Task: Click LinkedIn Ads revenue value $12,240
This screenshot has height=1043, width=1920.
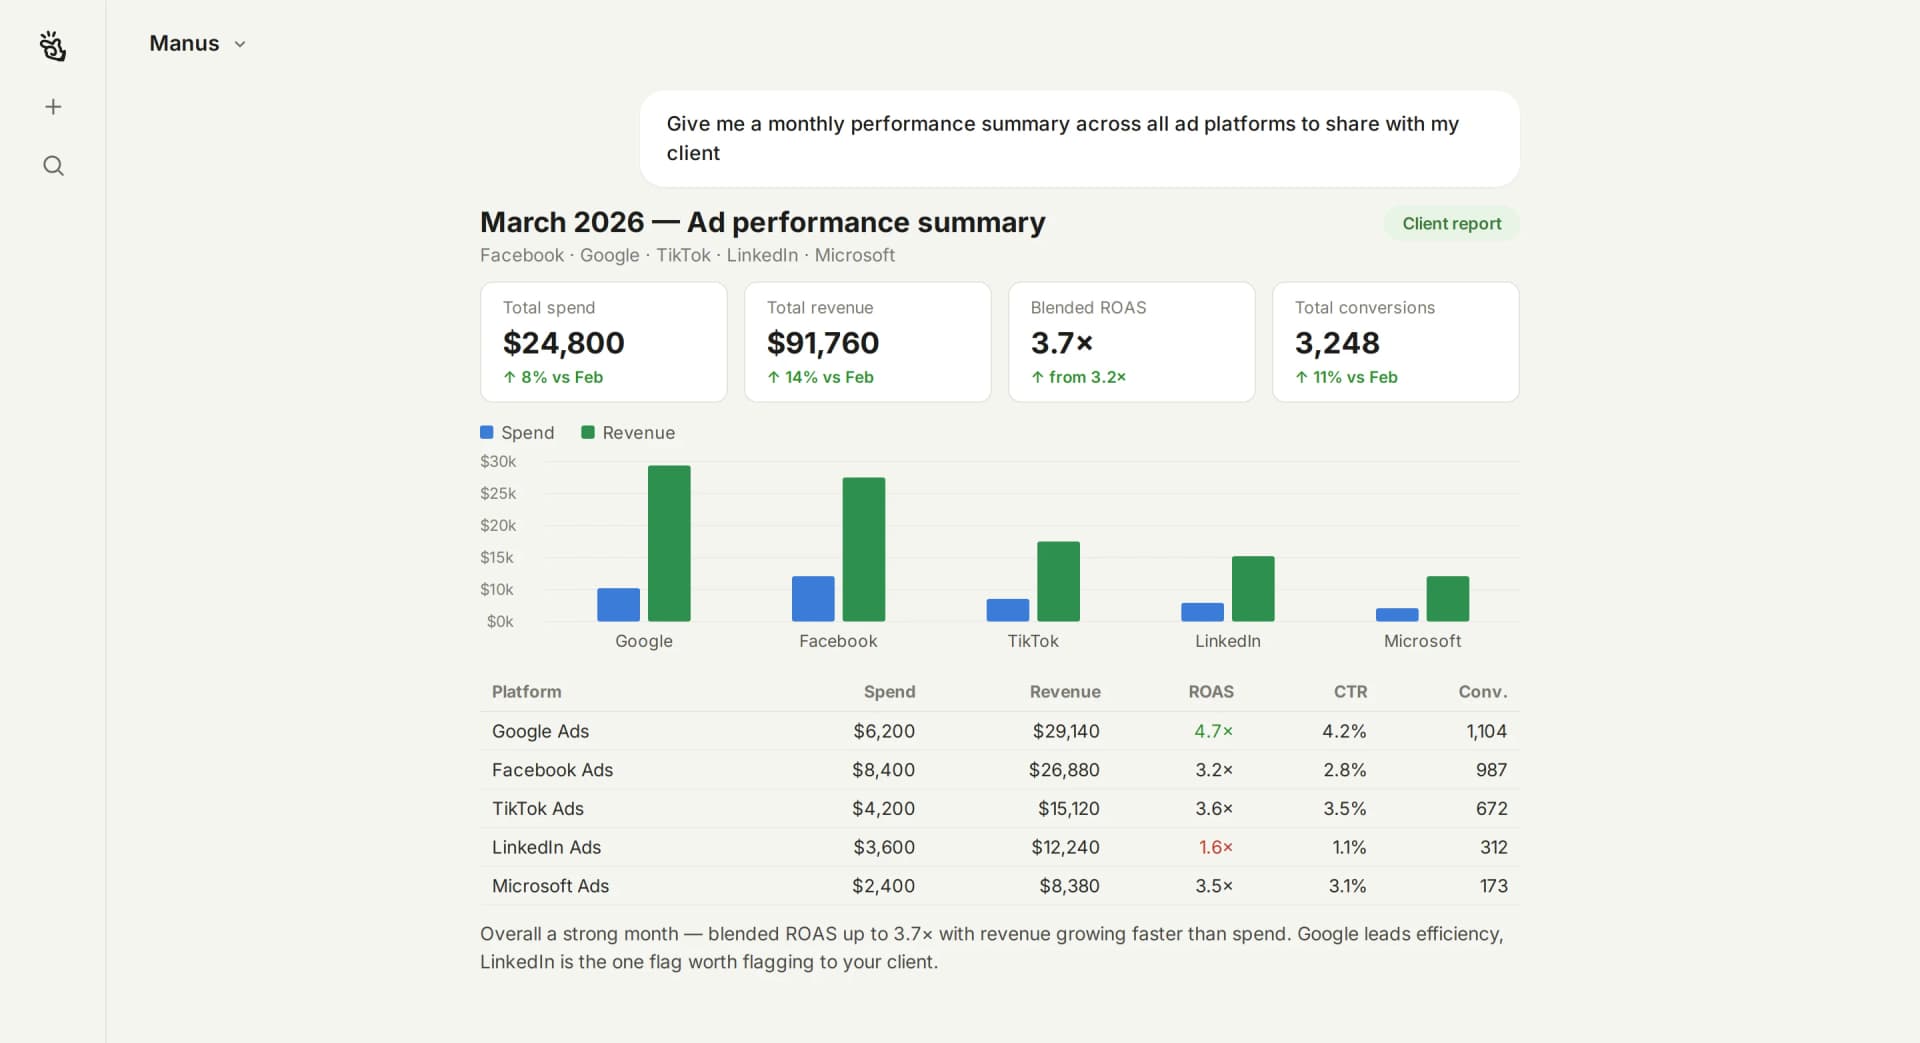Action: point(1066,847)
